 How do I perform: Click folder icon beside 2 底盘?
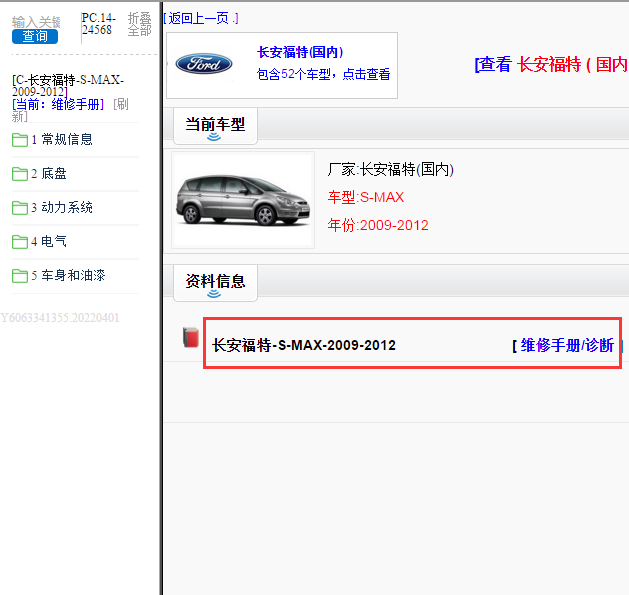point(20,174)
